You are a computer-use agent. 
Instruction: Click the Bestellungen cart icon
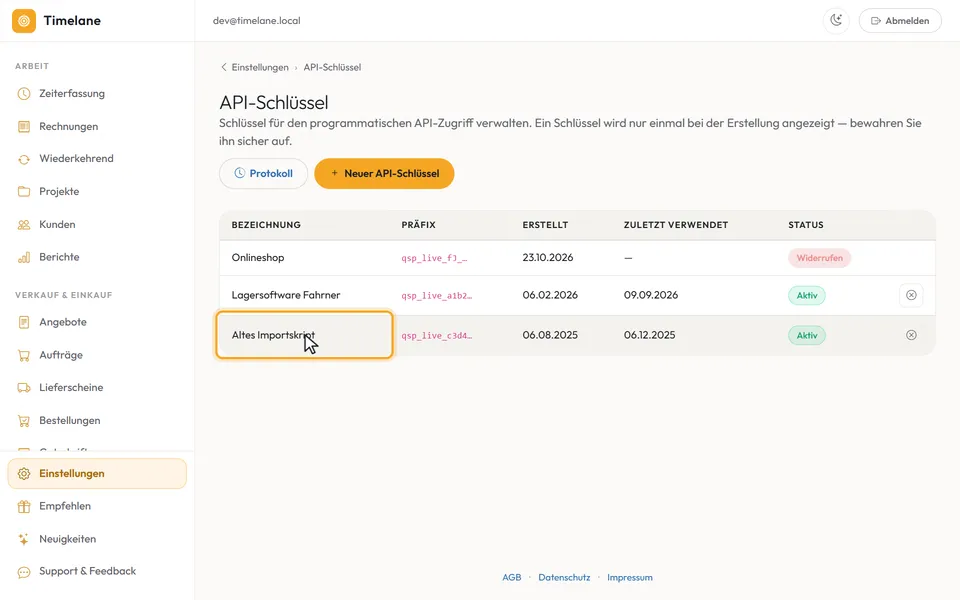pos(24,421)
